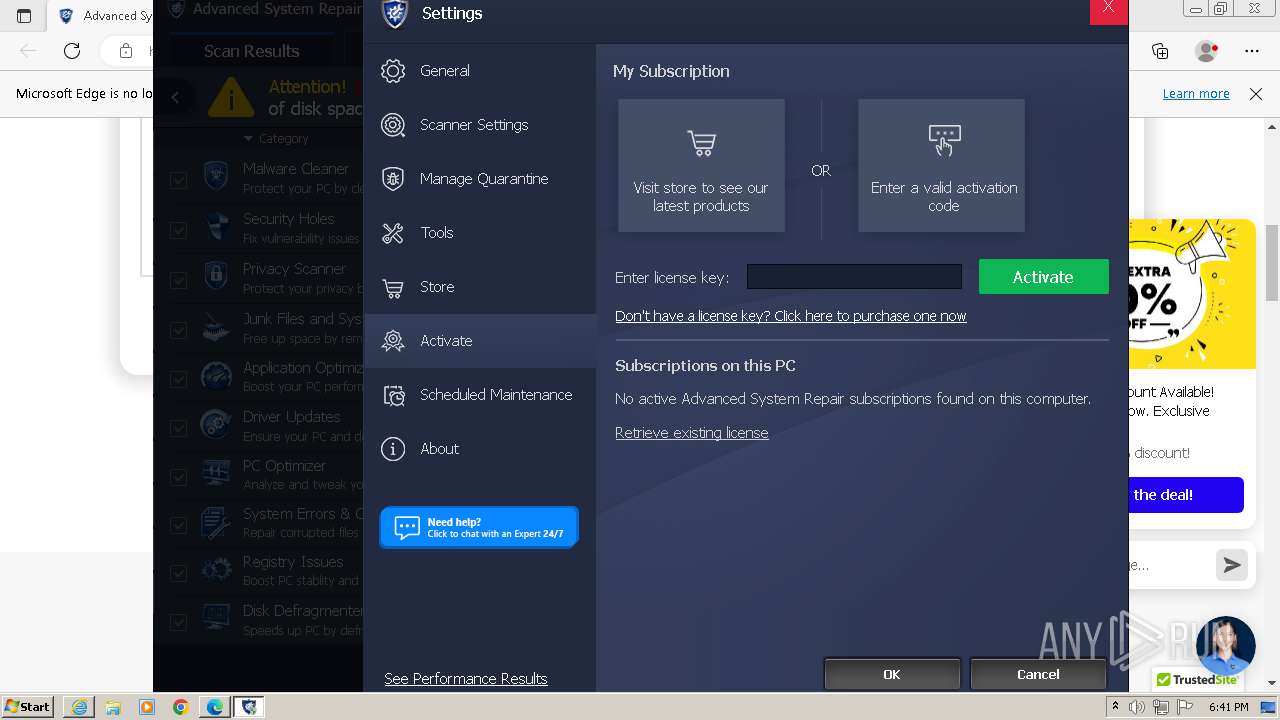This screenshot has height=720, width=1280.
Task: Click the chat agent avatar
Action: pos(1225,645)
